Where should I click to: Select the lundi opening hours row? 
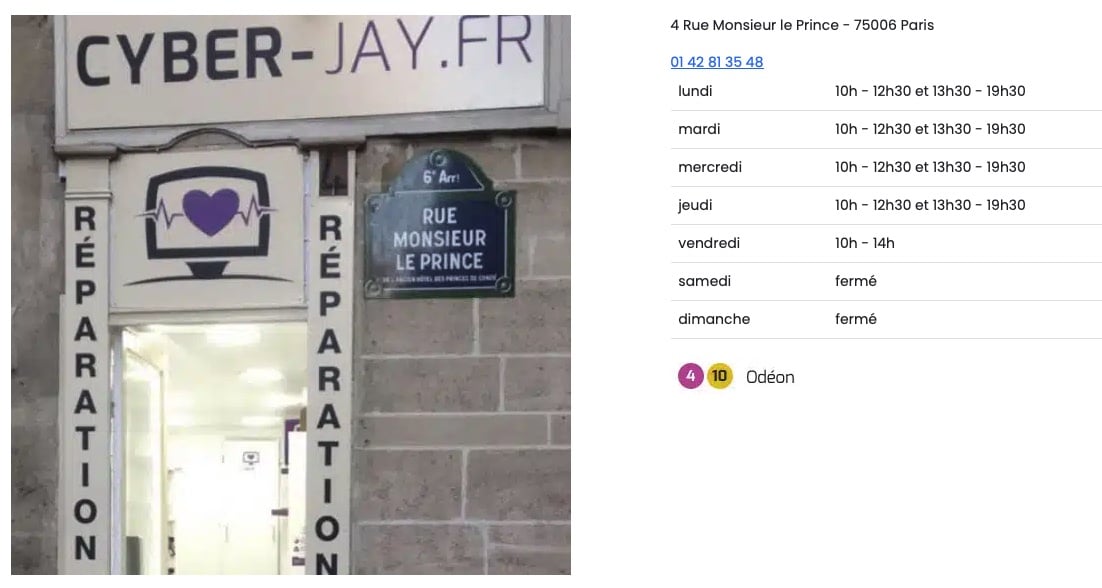[x=886, y=91]
